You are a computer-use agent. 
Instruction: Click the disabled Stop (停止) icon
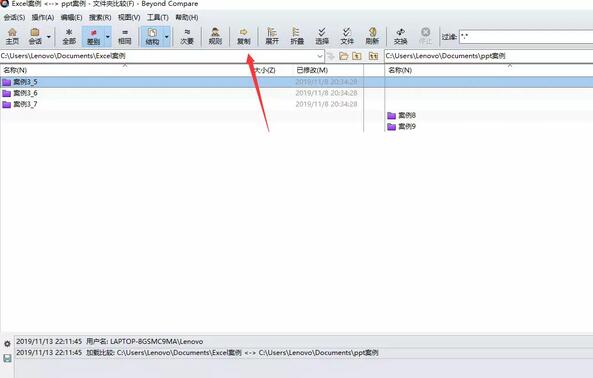point(425,36)
